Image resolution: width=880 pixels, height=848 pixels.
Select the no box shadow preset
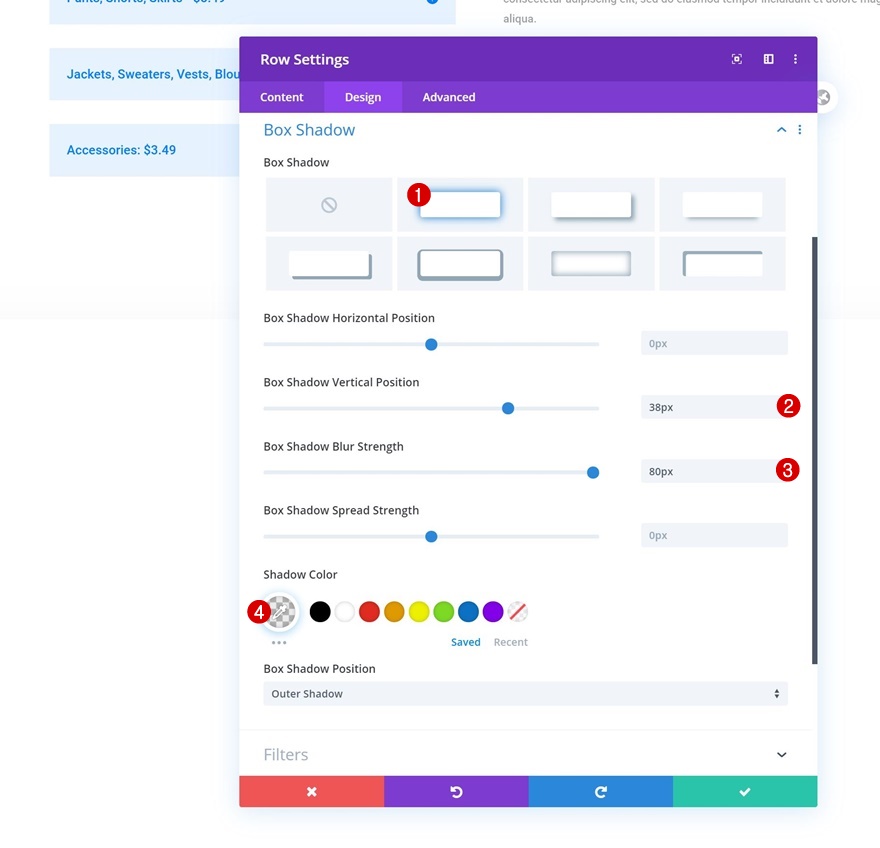(x=329, y=205)
